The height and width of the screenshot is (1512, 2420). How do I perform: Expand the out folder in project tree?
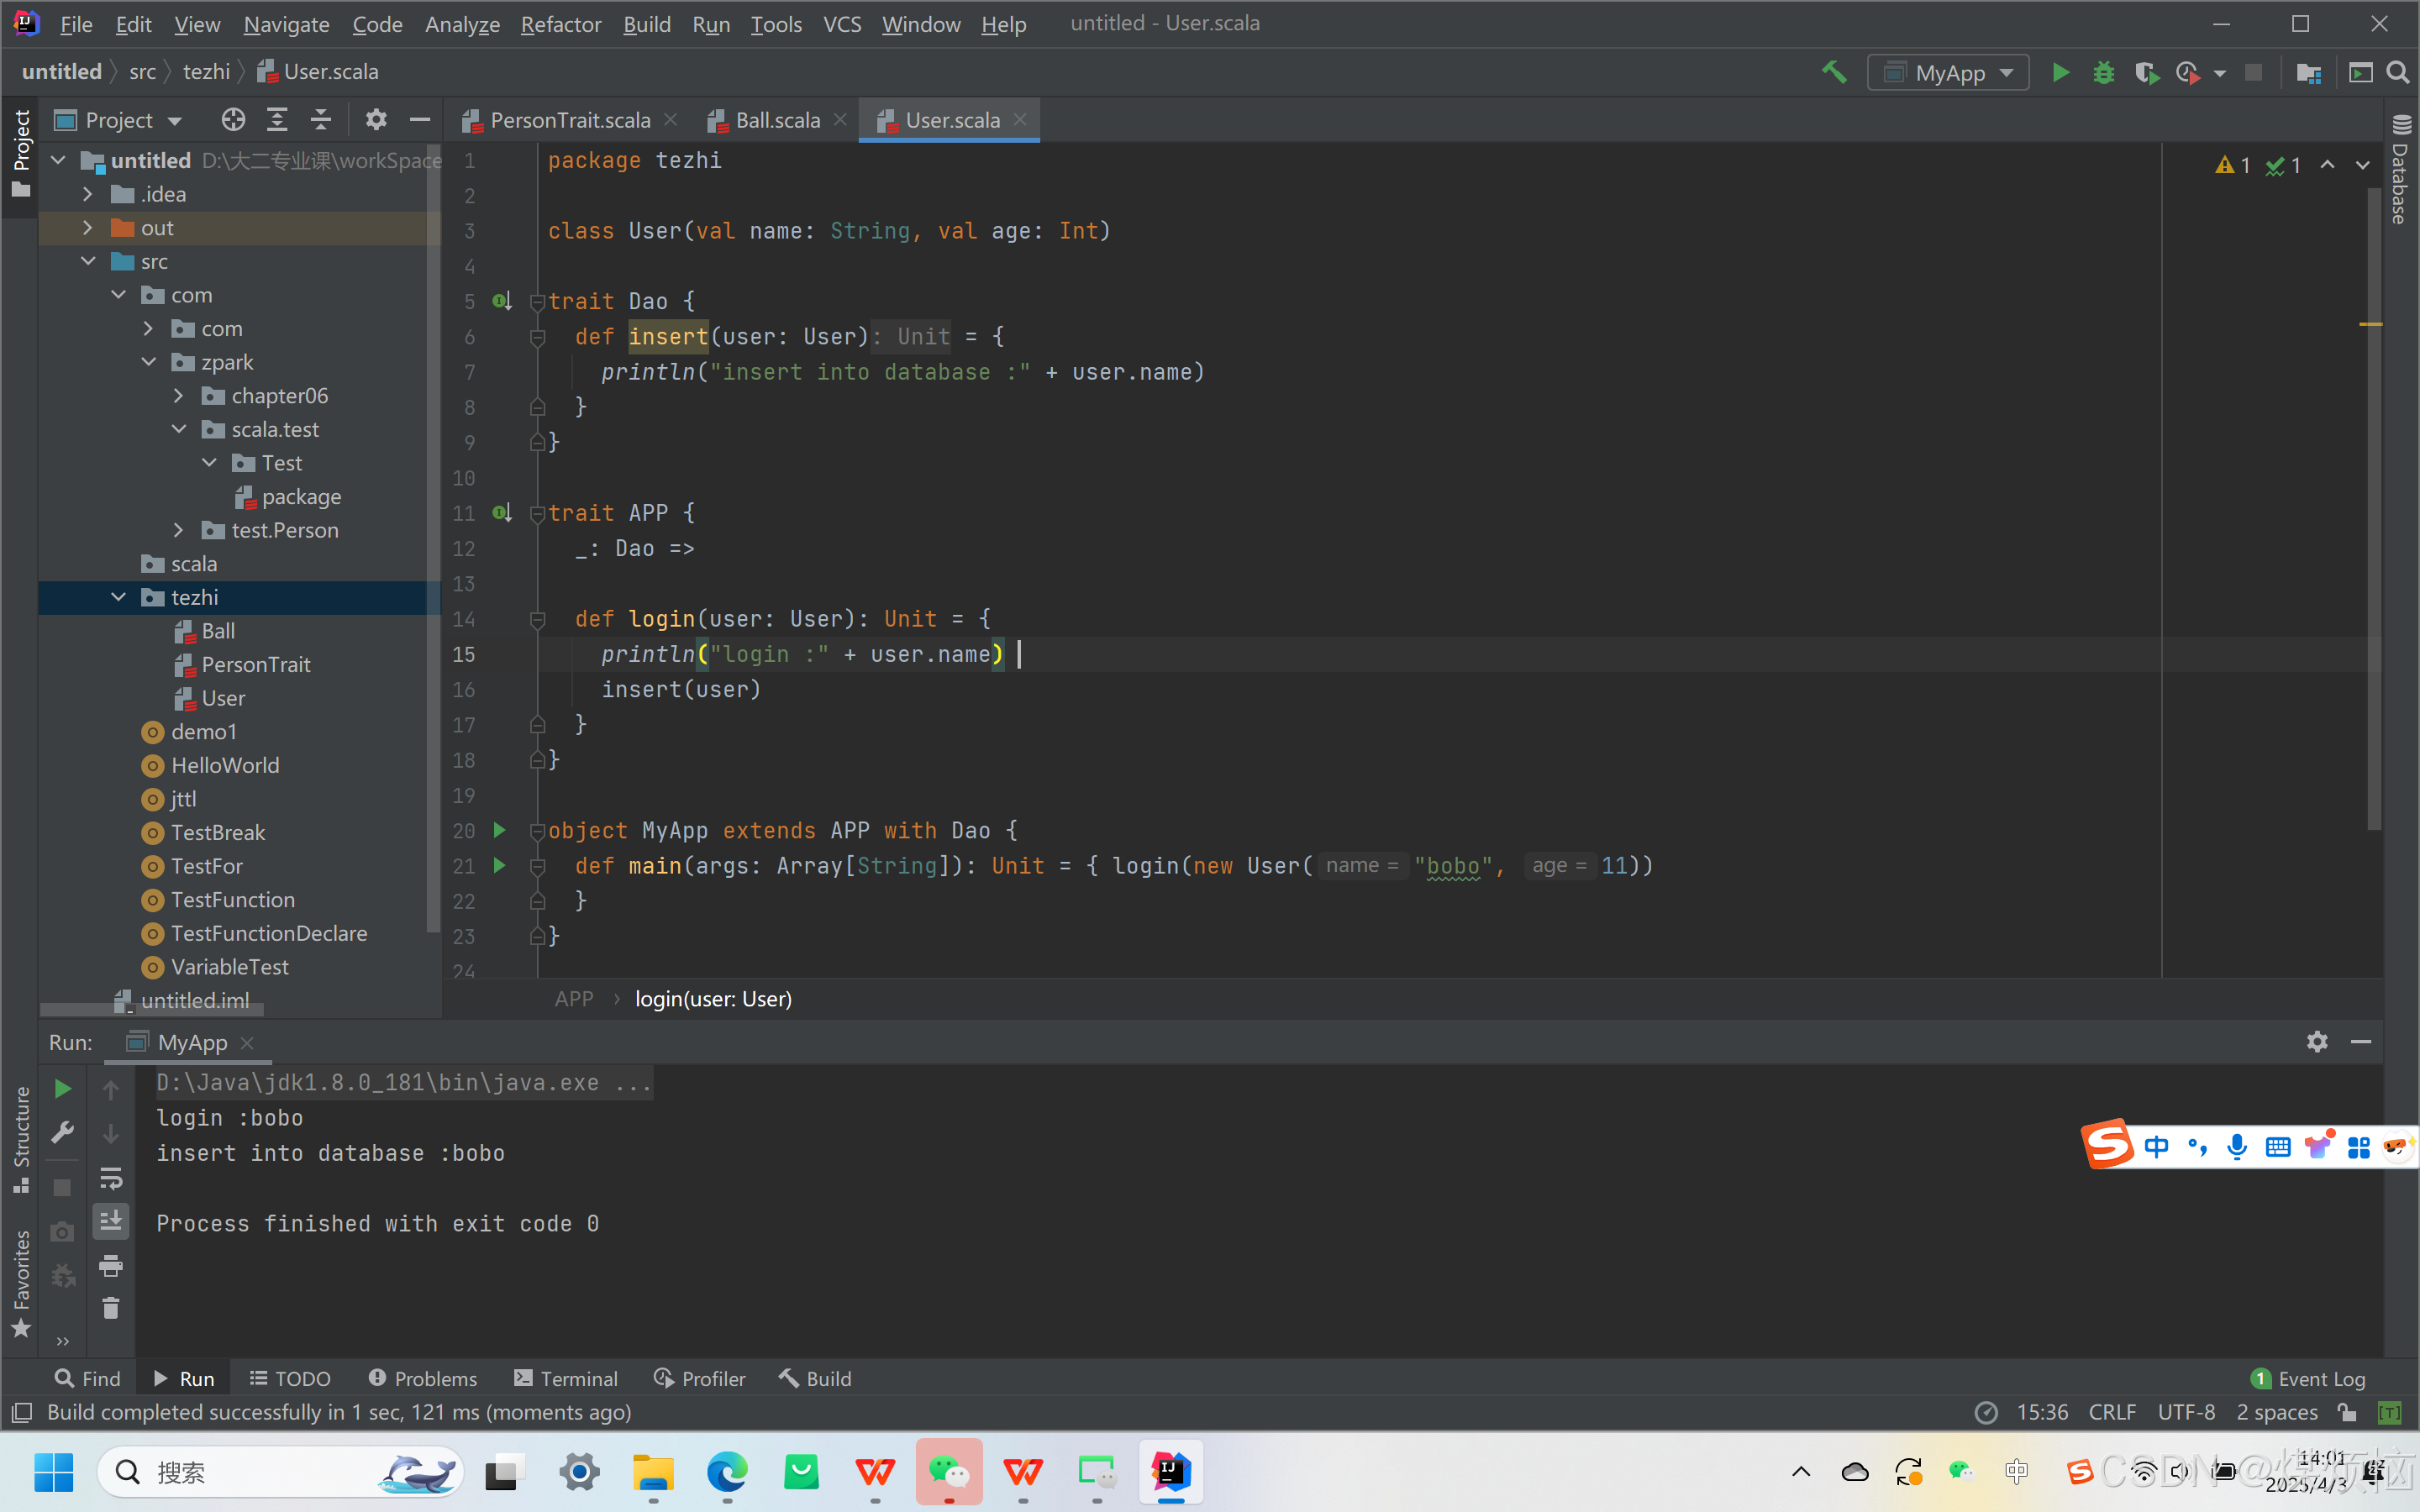[88, 228]
